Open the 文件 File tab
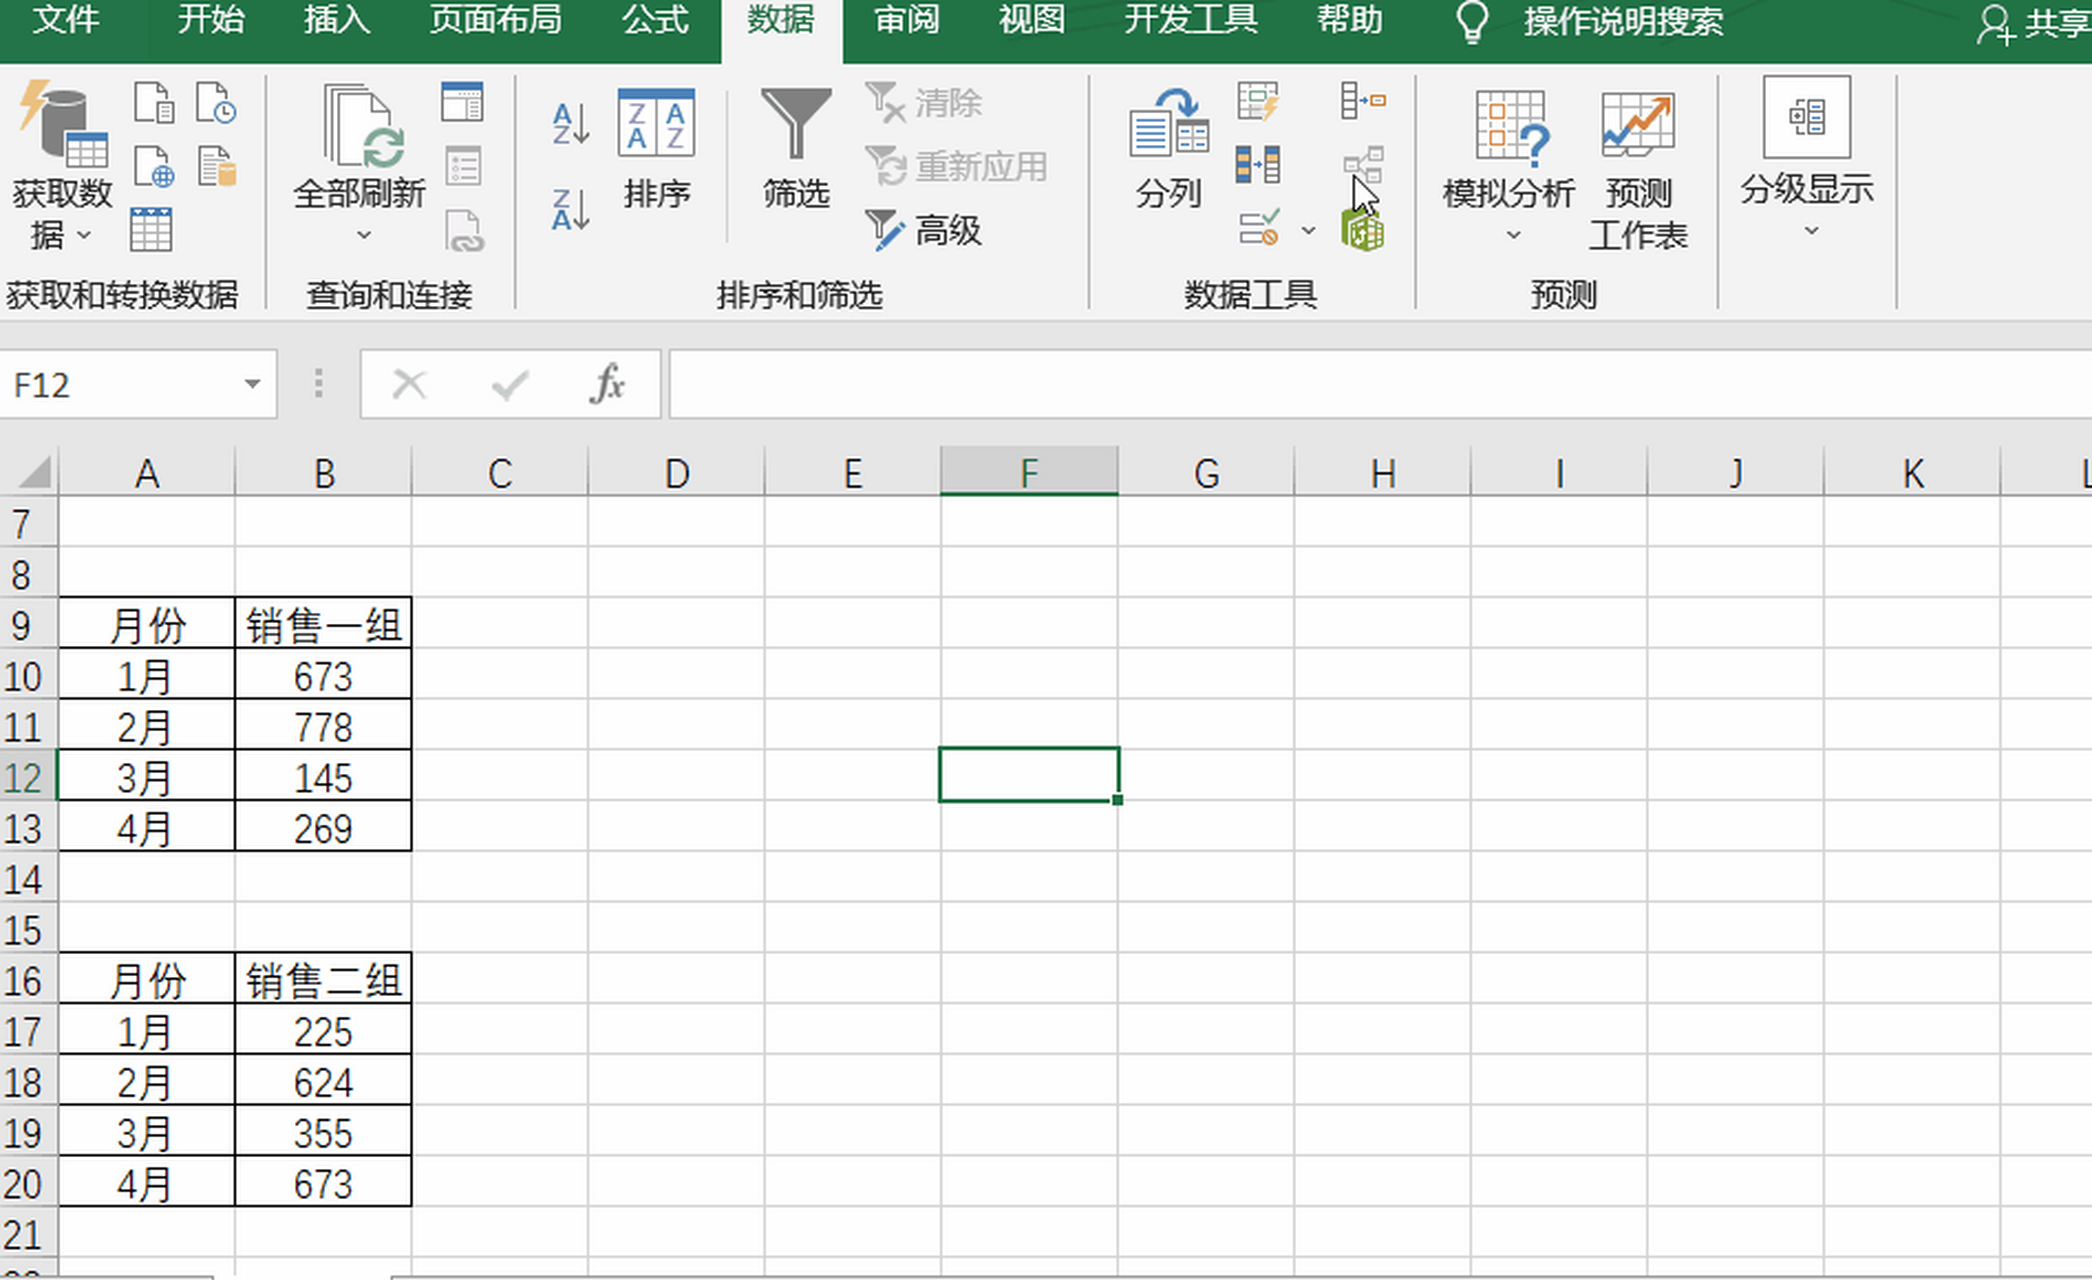Screen dimensions: 2092x1280 pos(66,20)
